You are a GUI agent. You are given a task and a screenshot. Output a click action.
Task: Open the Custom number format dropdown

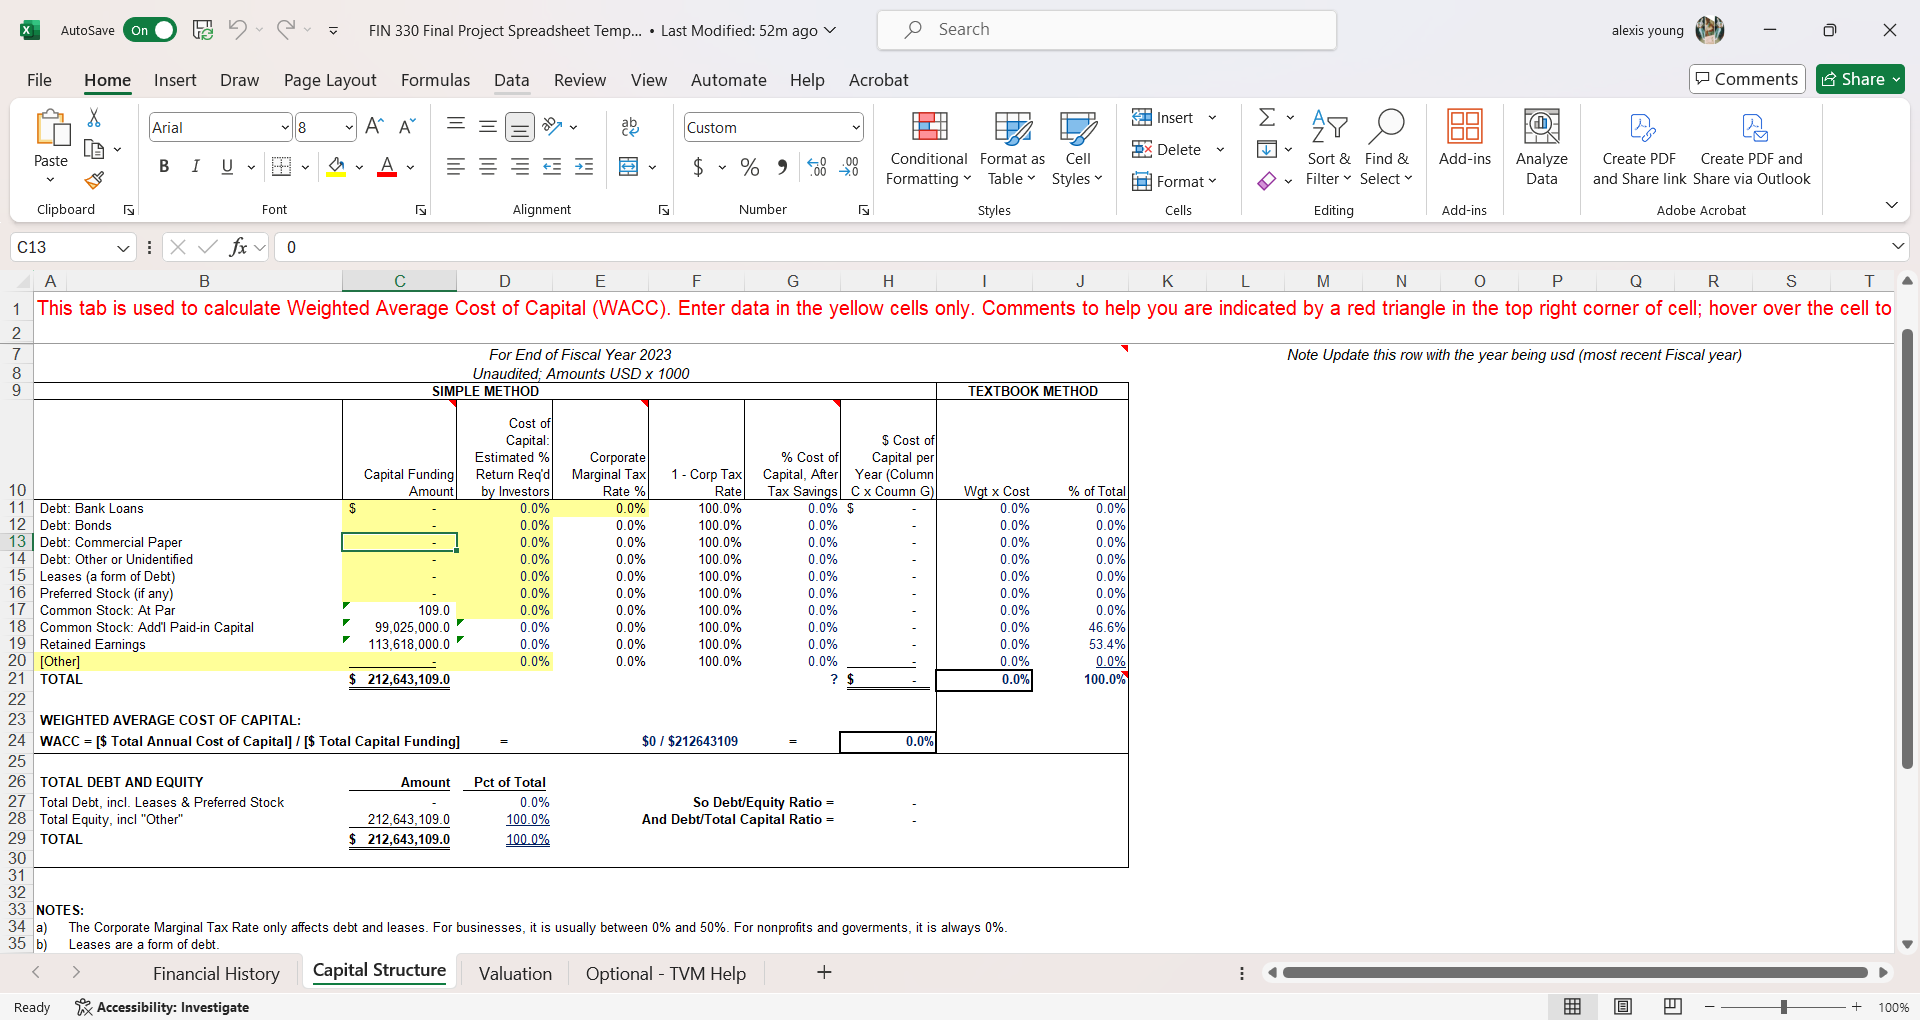click(x=855, y=127)
